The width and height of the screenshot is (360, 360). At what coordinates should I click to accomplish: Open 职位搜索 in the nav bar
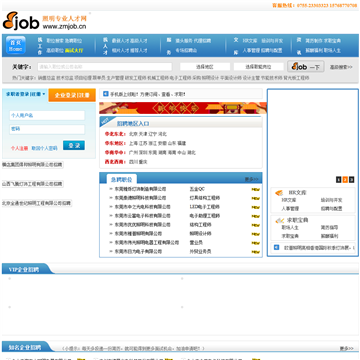click(54, 41)
